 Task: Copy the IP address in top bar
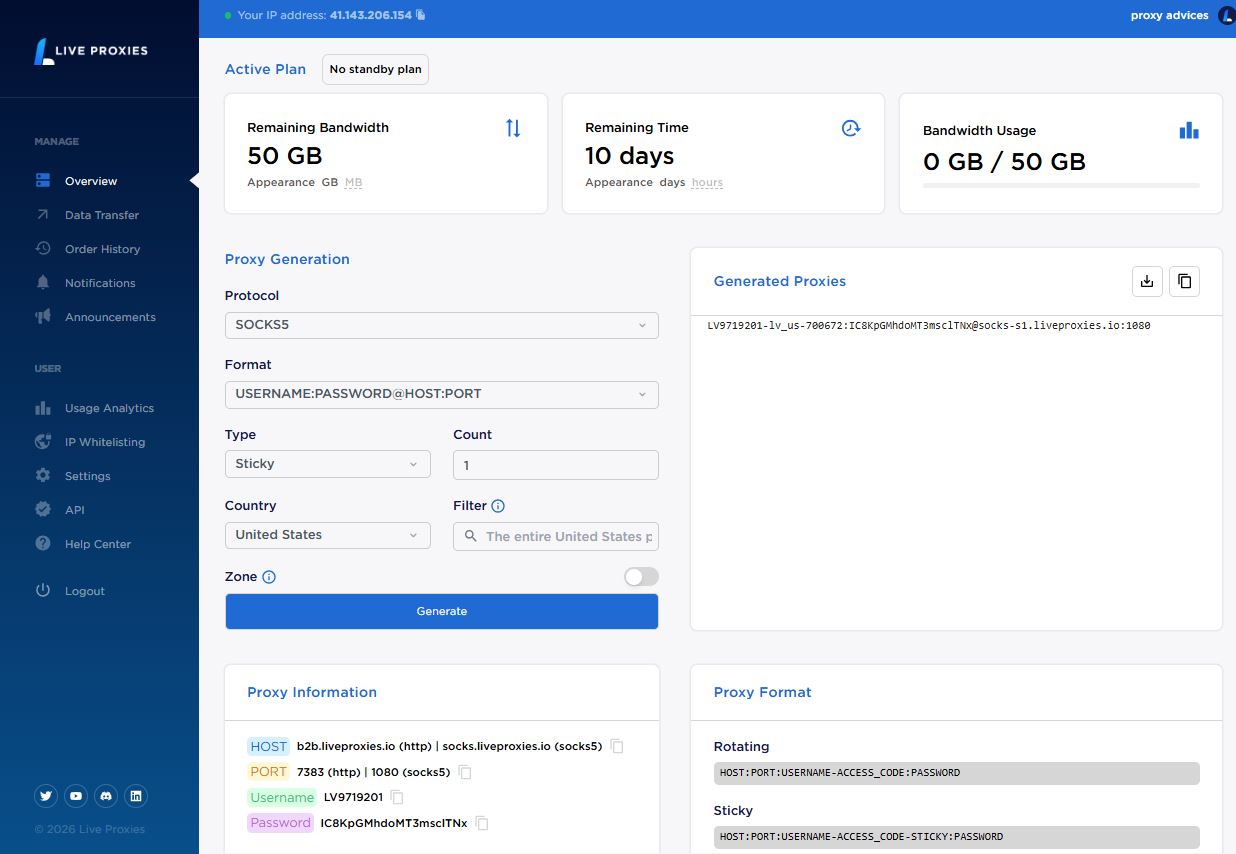tap(421, 15)
